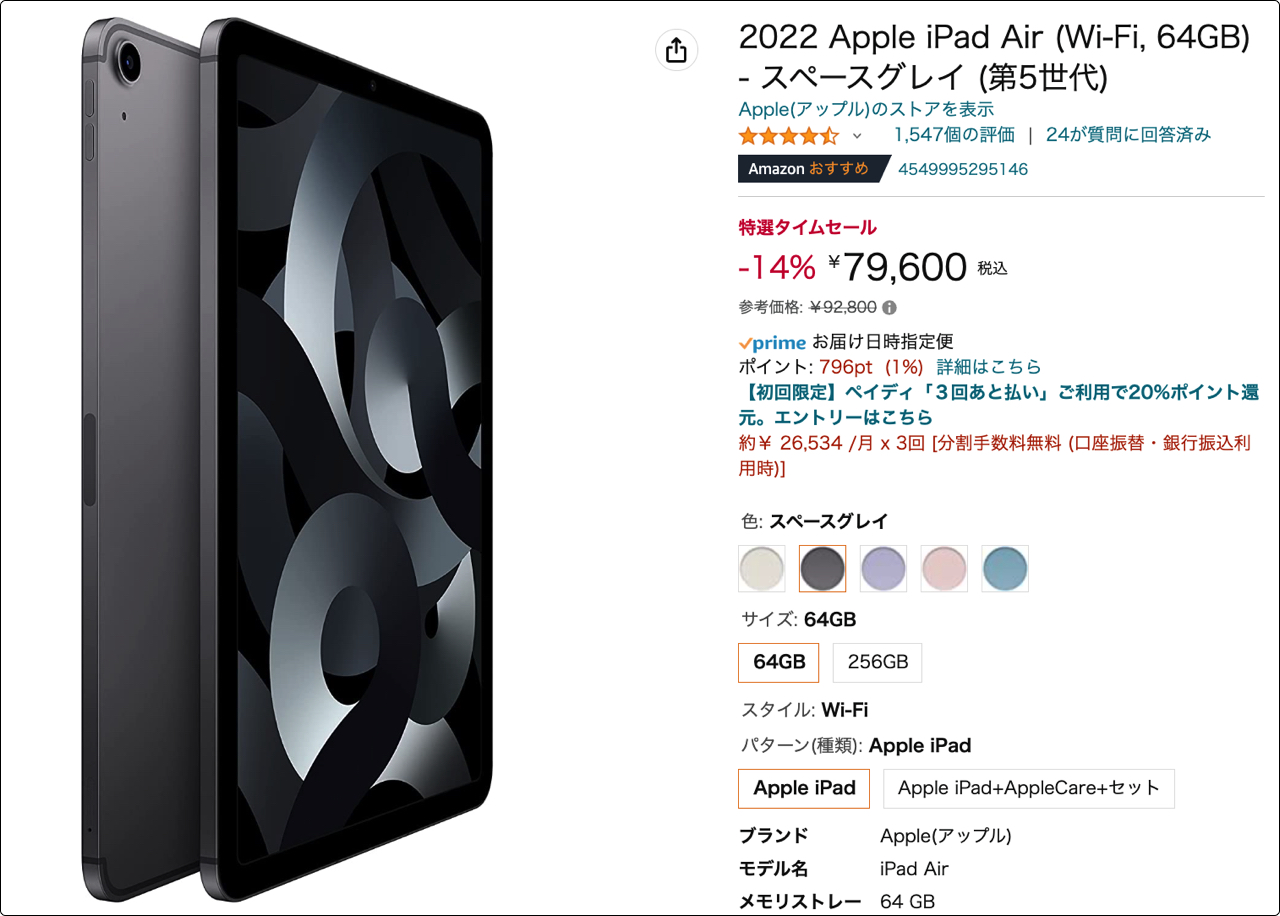Expand the rating breakdown chevron
Viewport: 1280px width, 916px height.
point(856,136)
